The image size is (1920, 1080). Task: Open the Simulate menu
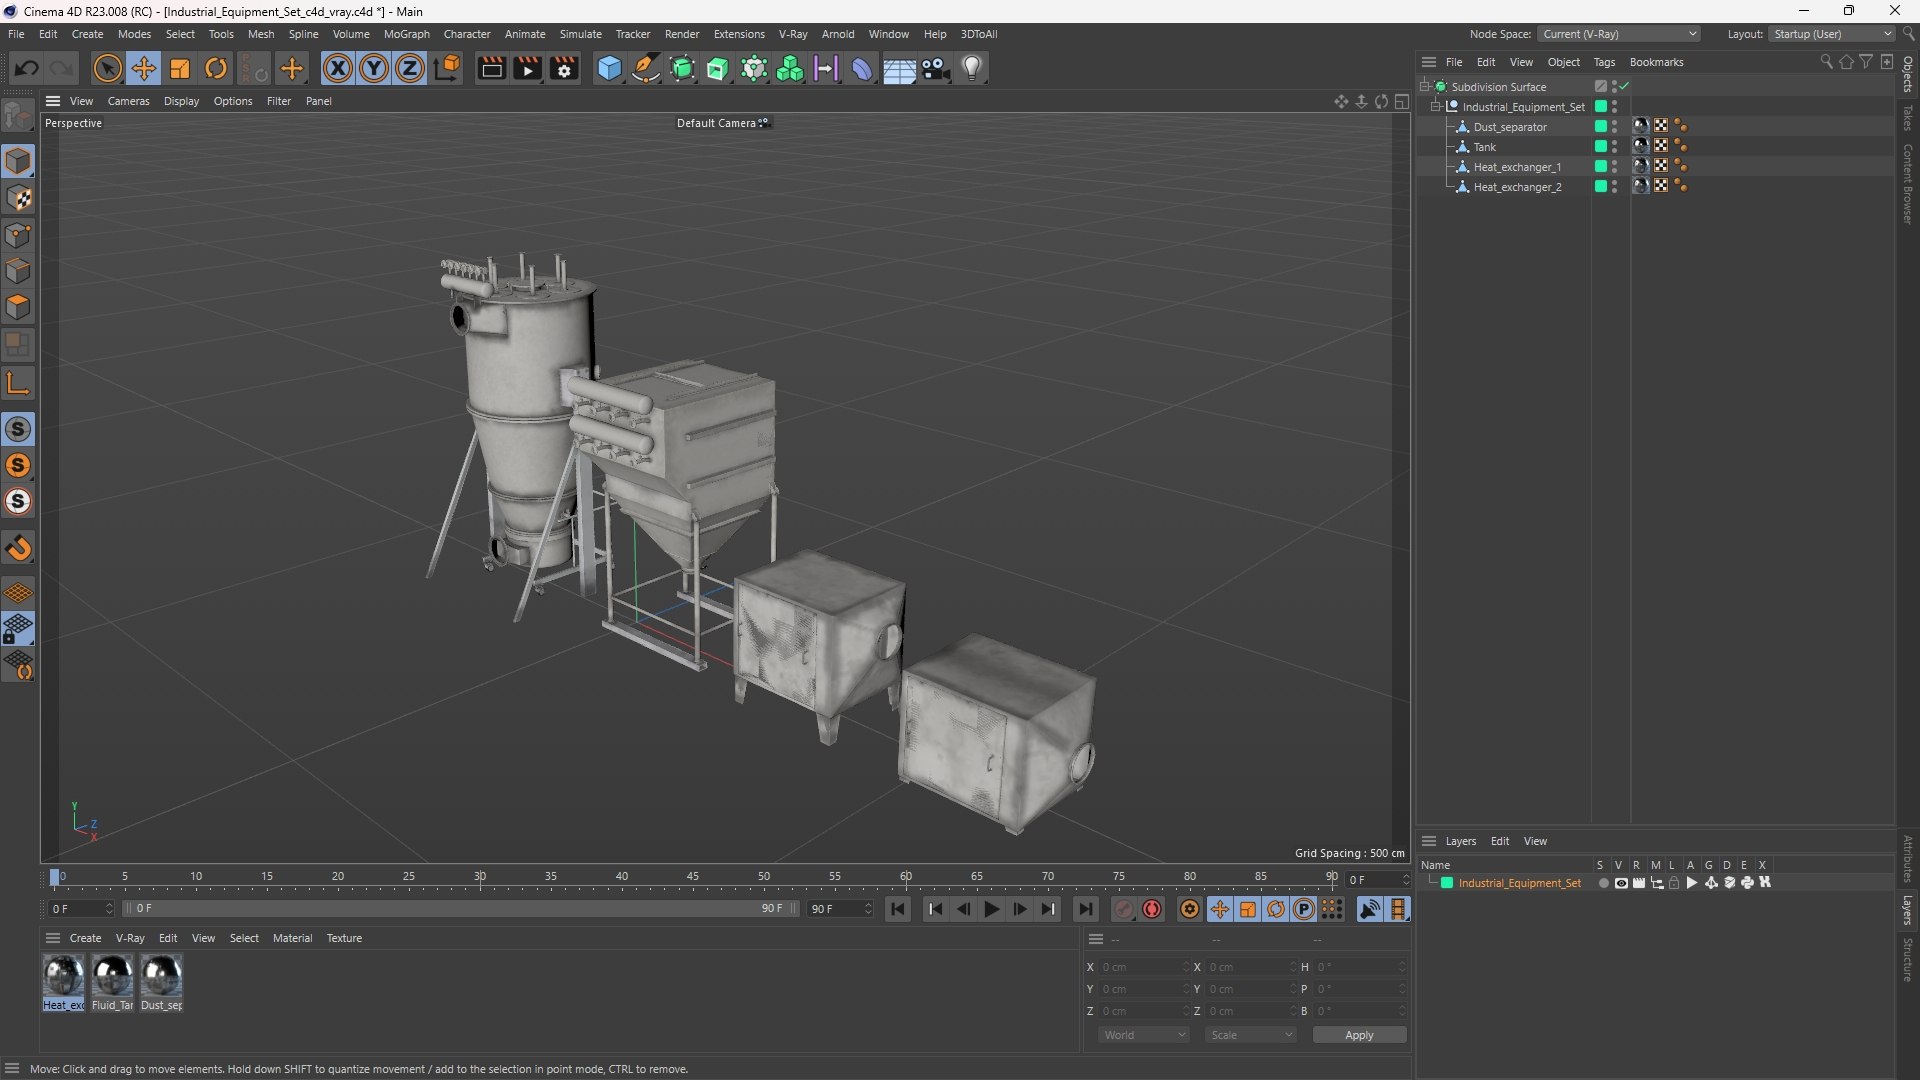pos(580,34)
